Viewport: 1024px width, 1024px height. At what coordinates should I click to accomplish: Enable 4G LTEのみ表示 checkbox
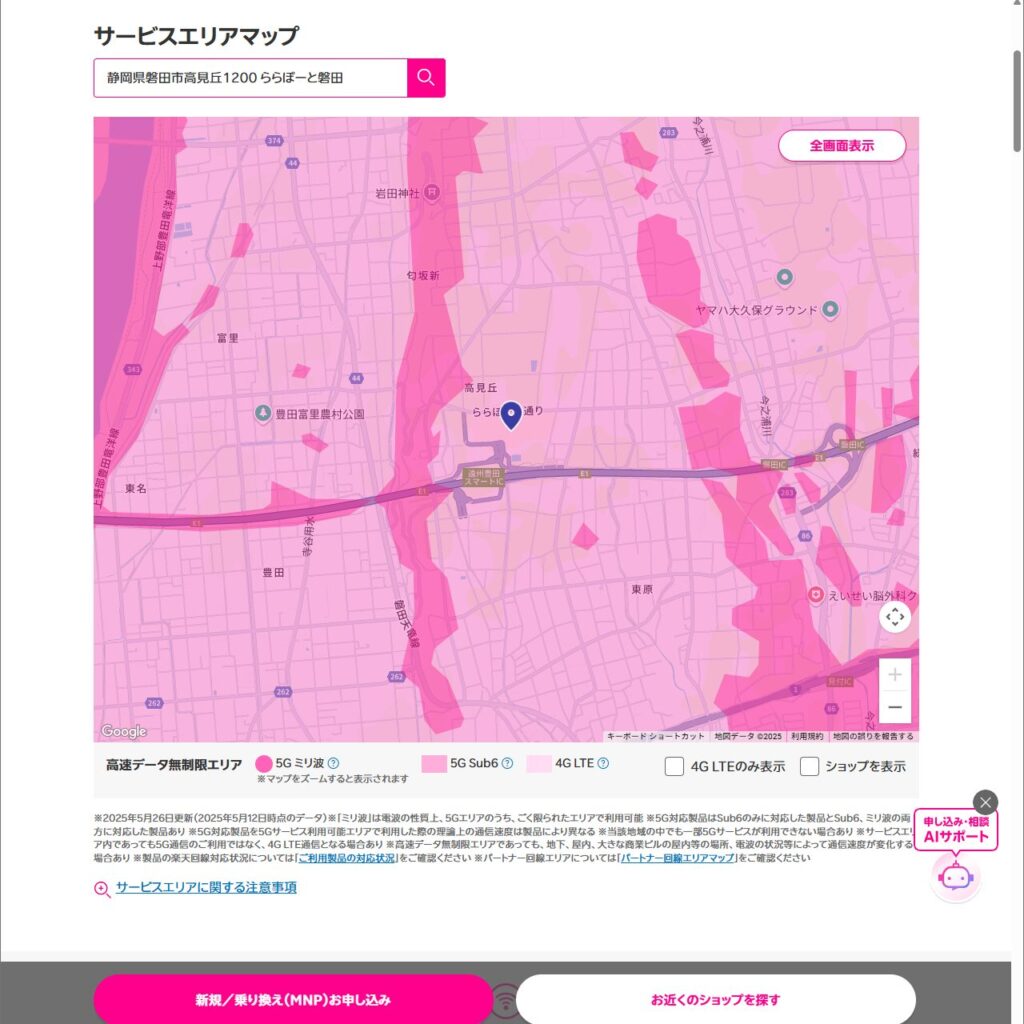pyautogui.click(x=674, y=767)
